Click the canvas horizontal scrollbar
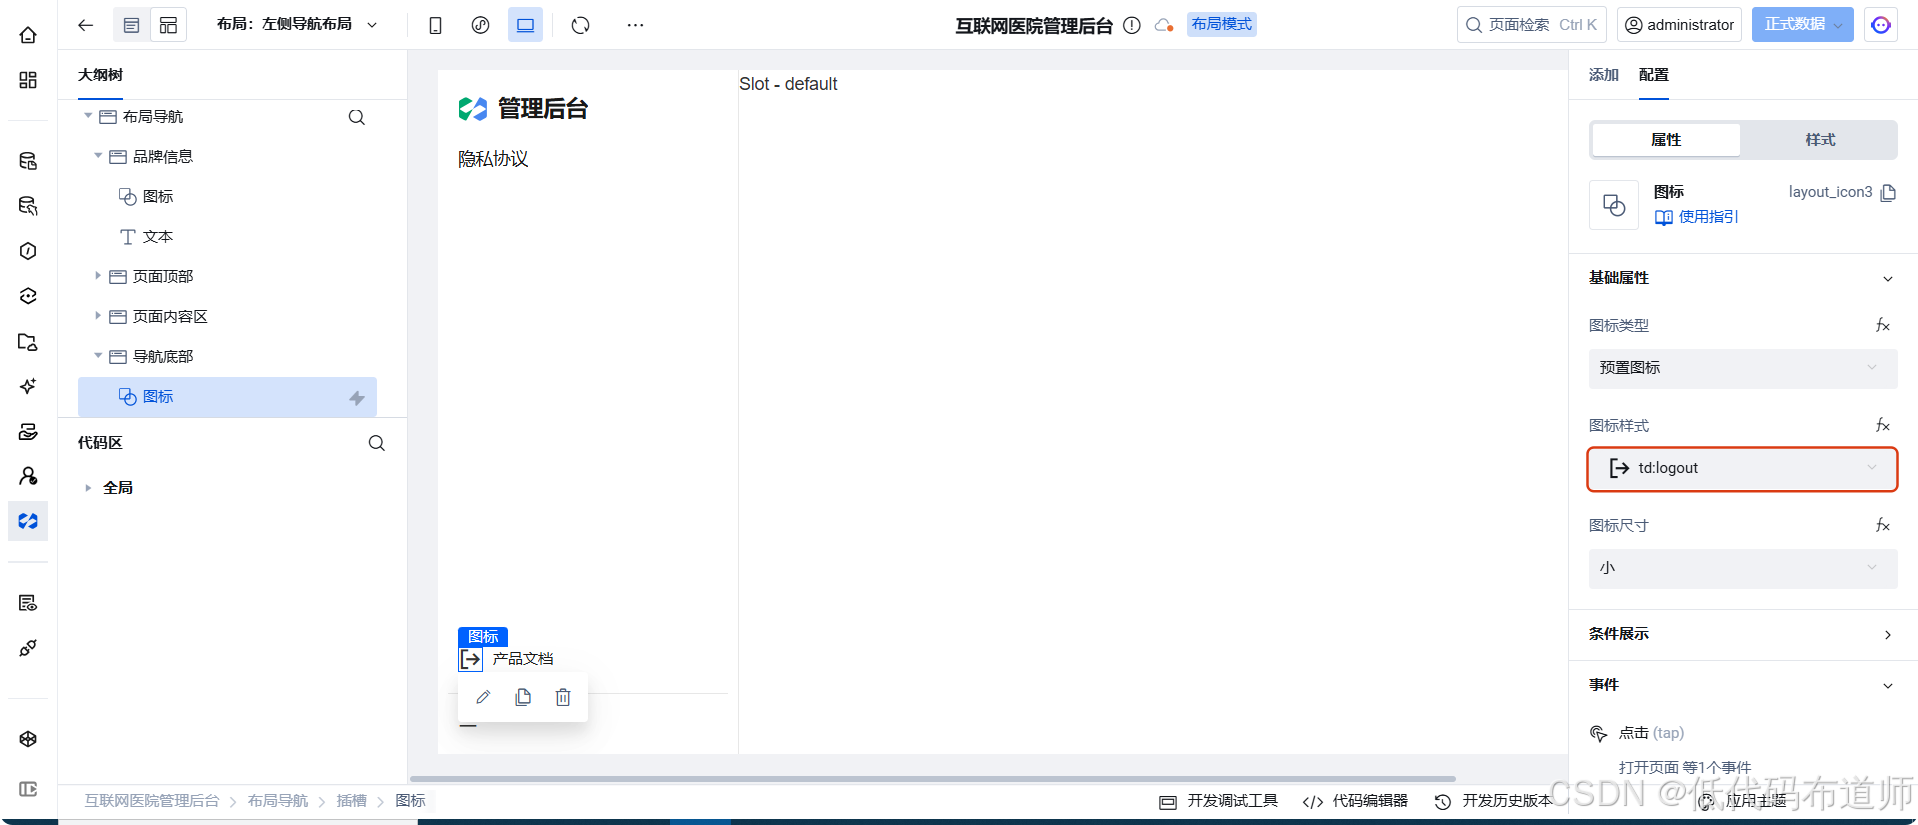 pos(932,778)
